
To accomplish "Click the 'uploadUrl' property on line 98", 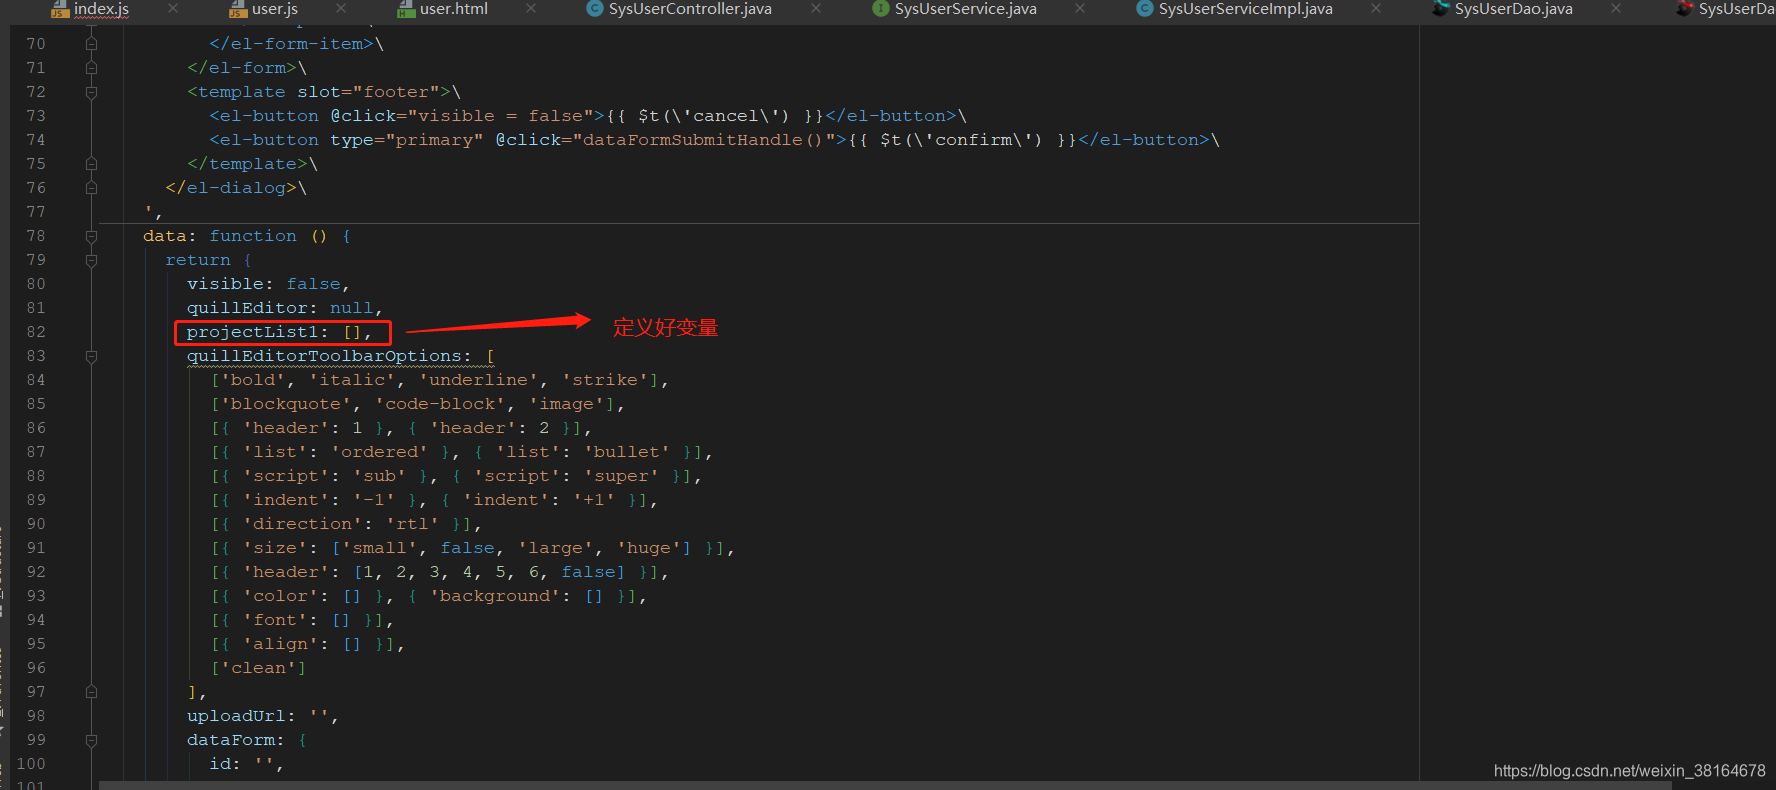I will pyautogui.click(x=236, y=716).
